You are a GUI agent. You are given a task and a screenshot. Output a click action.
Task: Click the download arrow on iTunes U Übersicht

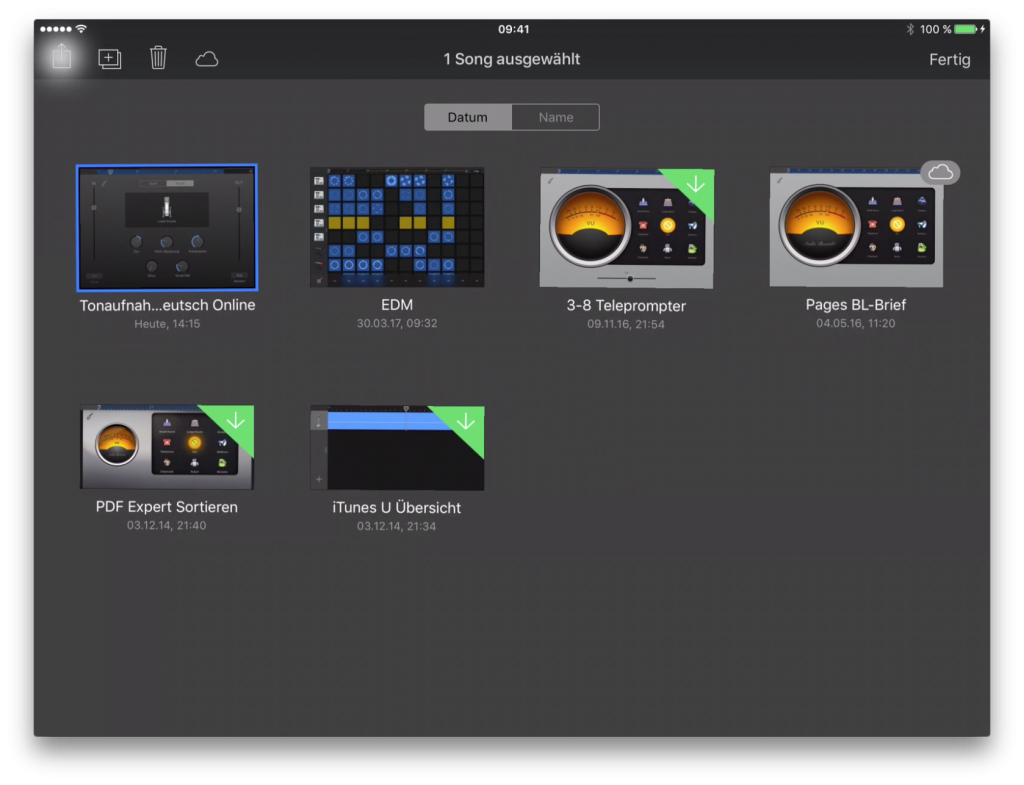coord(466,423)
